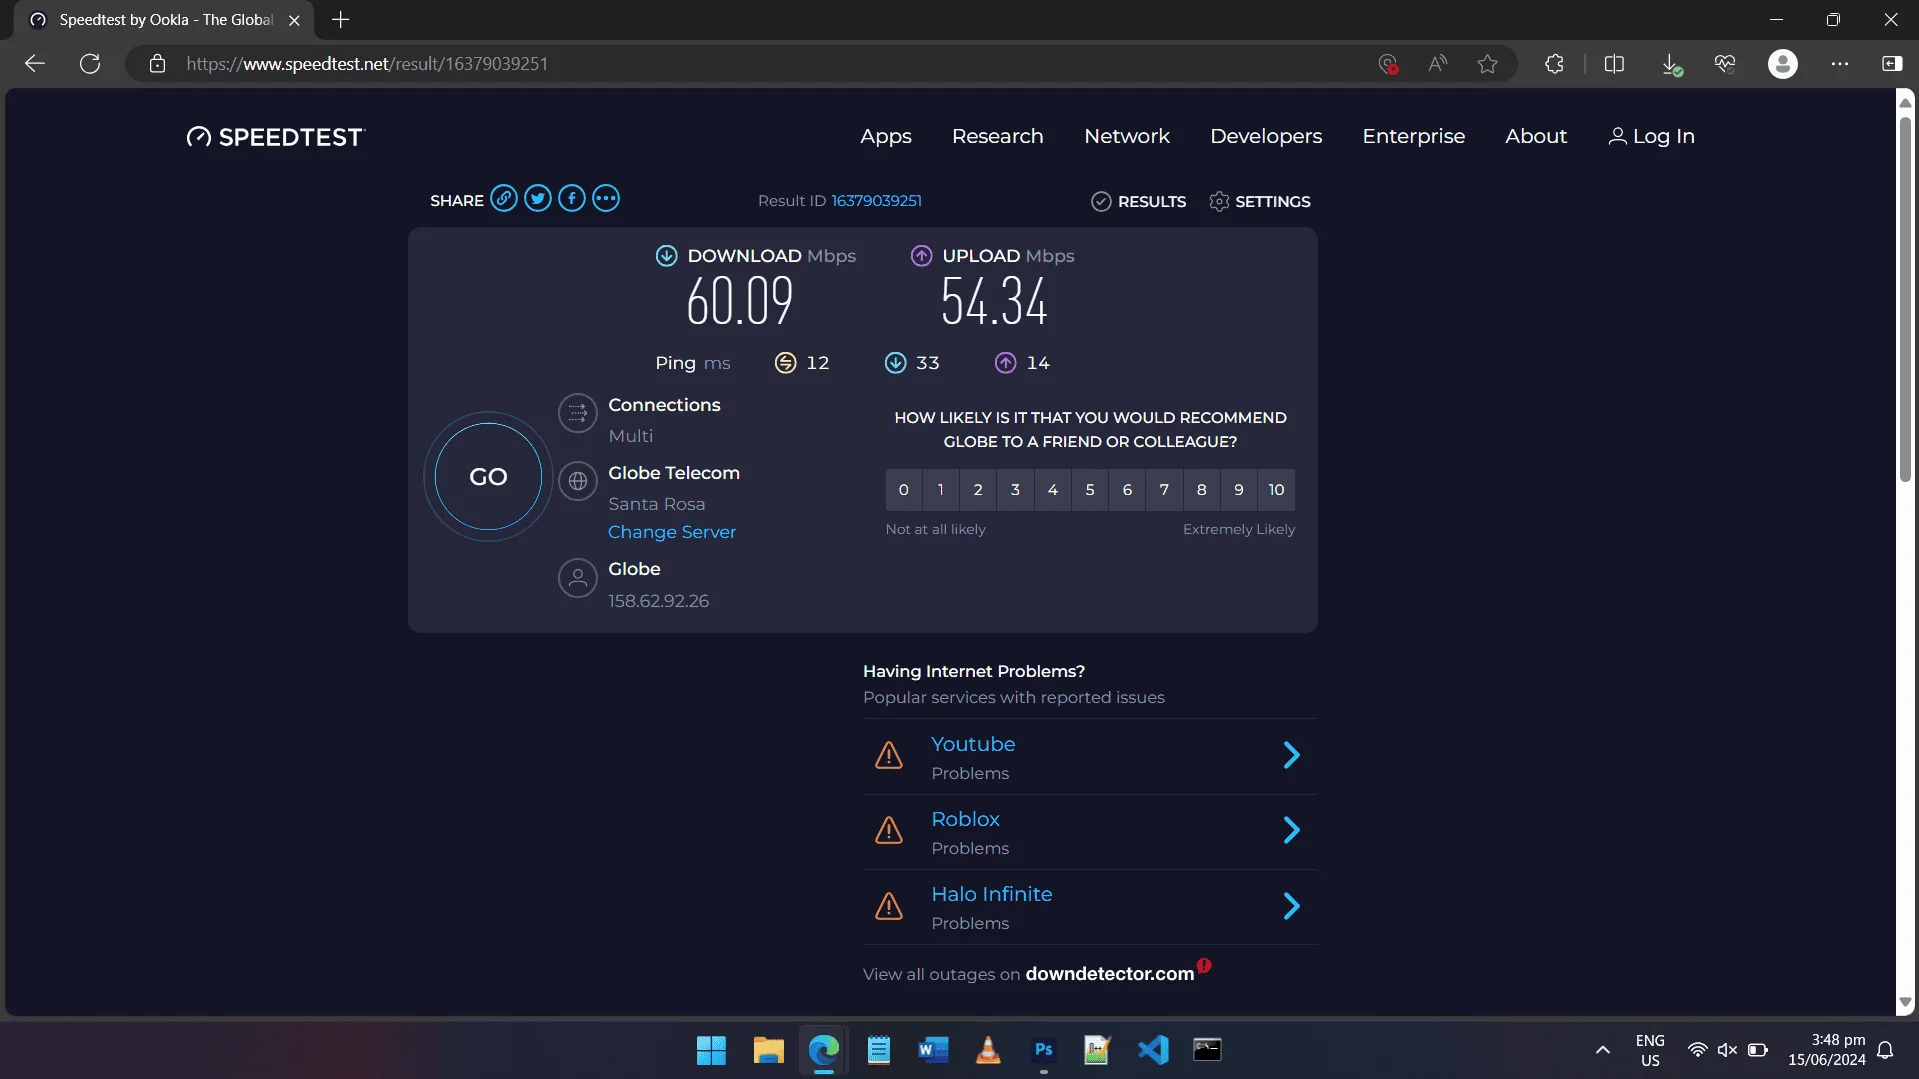Close the Speedtest by Ookla tab
Viewport: 1919px width, 1079px height.
tap(294, 20)
